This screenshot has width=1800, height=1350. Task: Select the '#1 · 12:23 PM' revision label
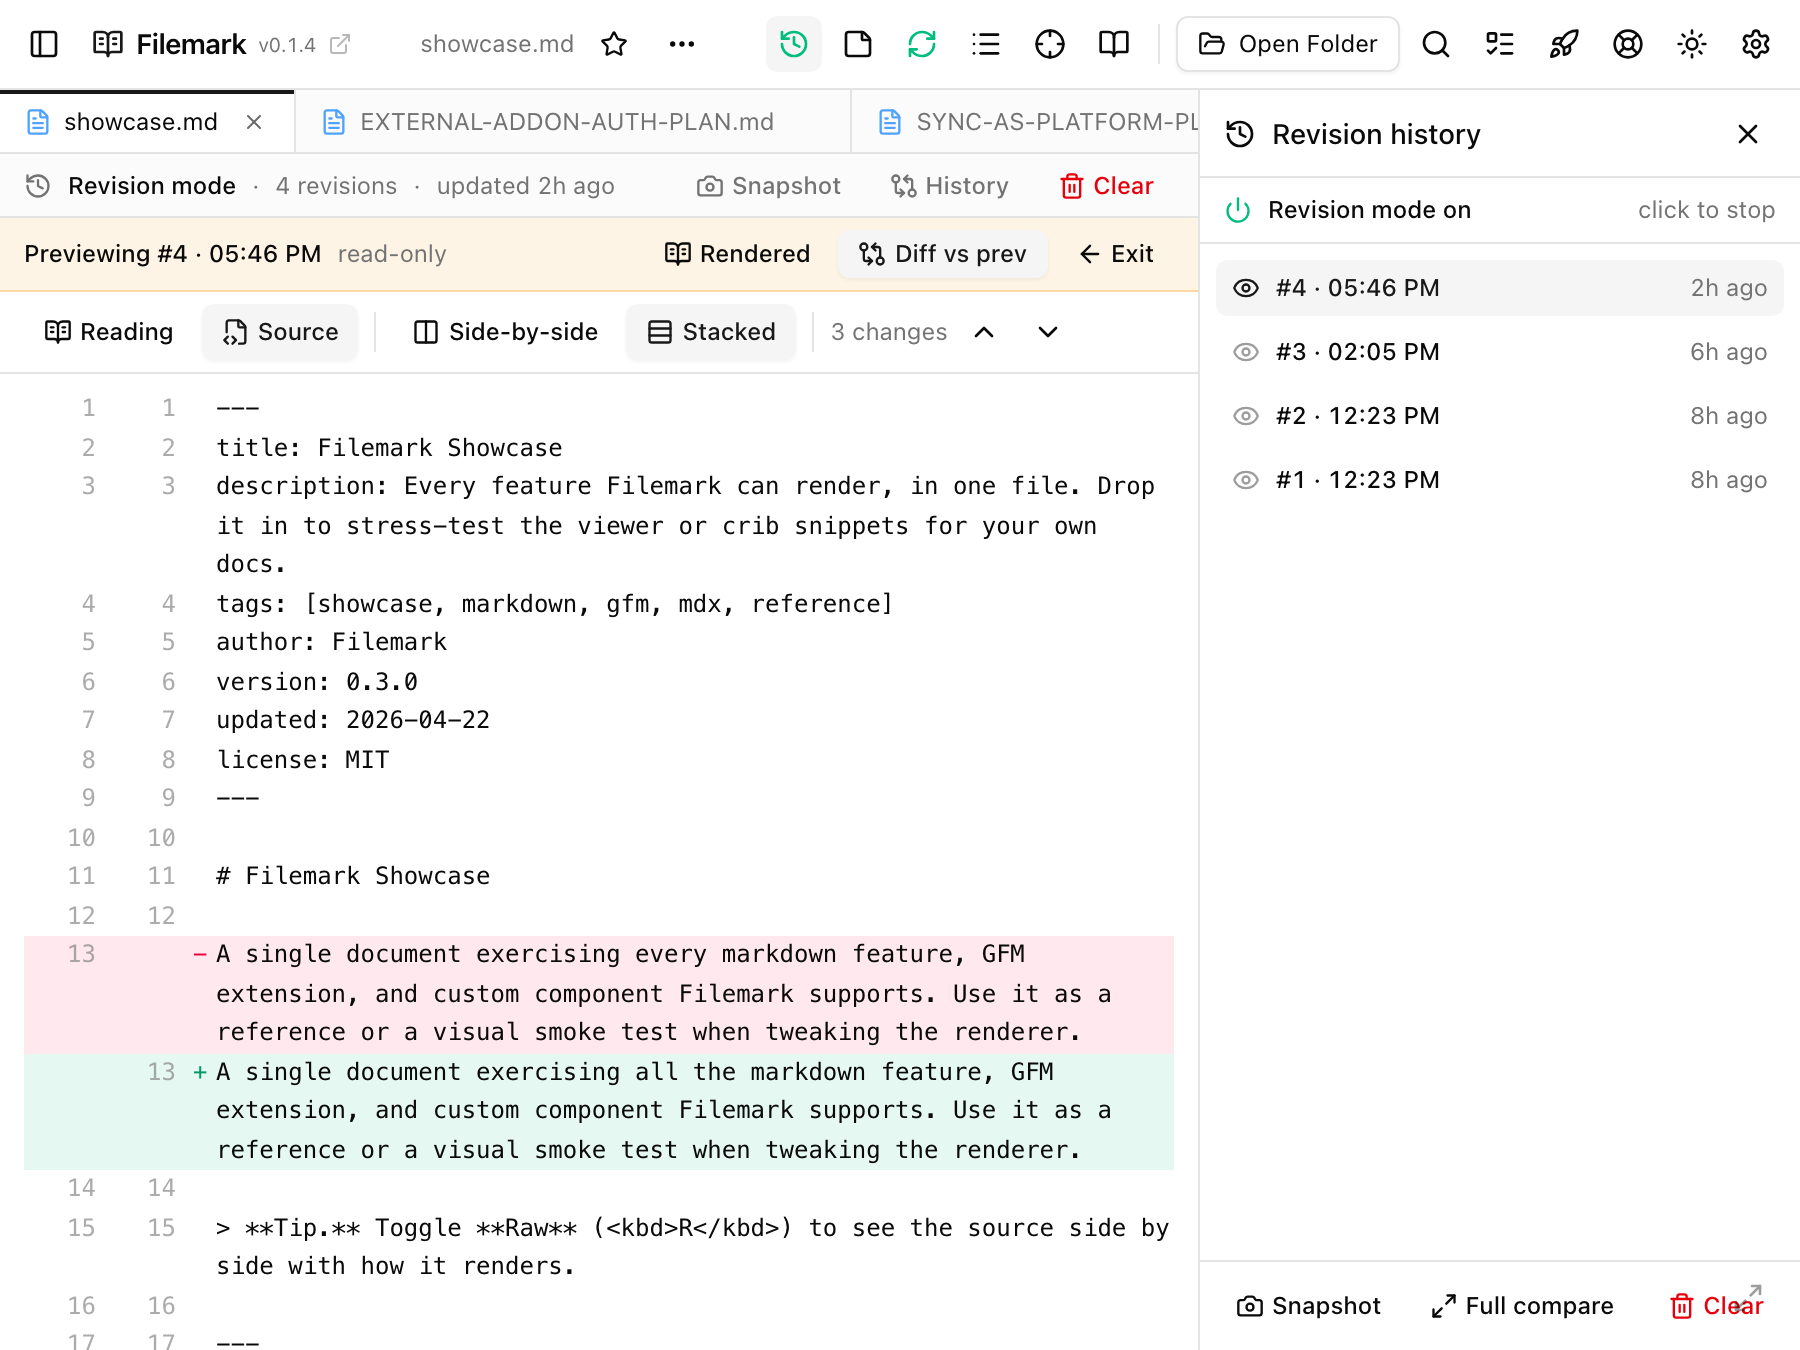coord(1358,480)
